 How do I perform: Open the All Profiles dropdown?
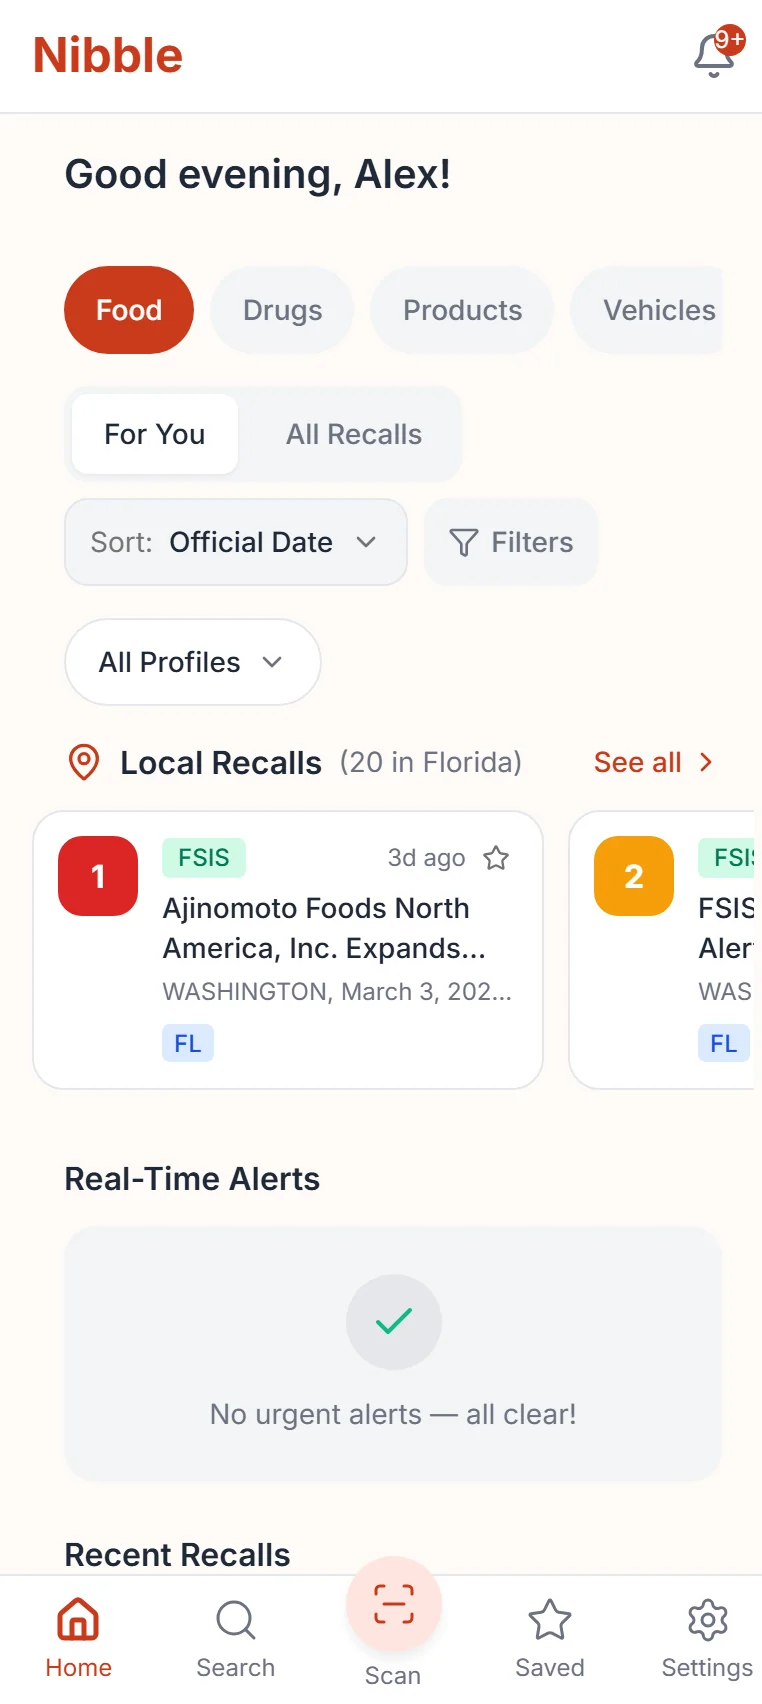[192, 662]
